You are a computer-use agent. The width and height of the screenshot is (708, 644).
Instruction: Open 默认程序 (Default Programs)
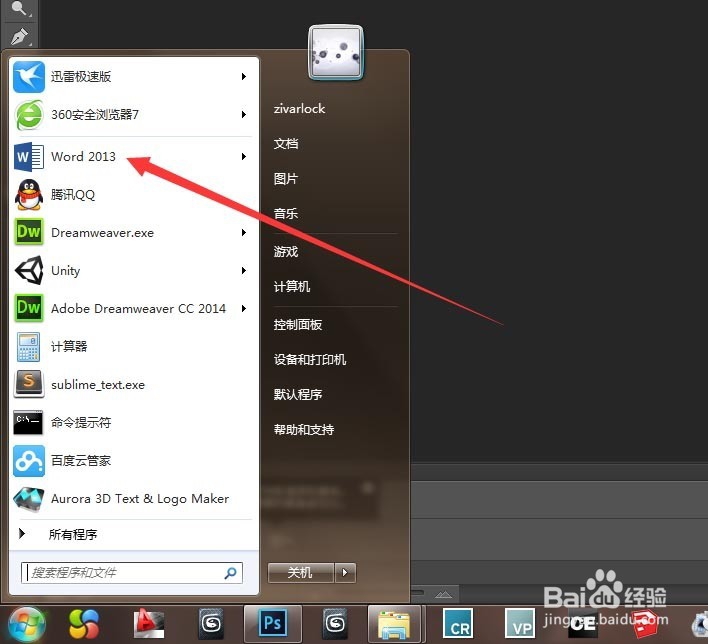[x=298, y=394]
